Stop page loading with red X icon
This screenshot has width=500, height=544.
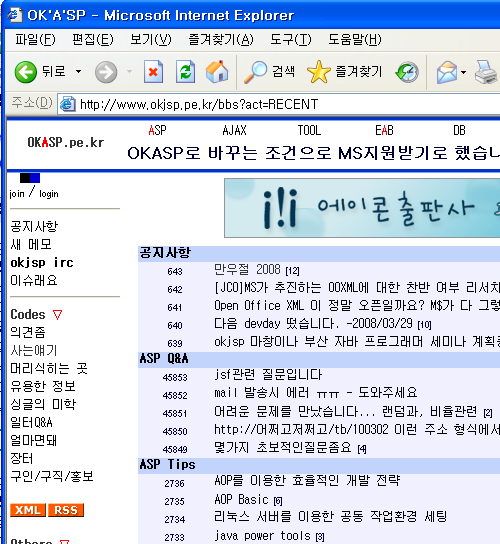153,72
